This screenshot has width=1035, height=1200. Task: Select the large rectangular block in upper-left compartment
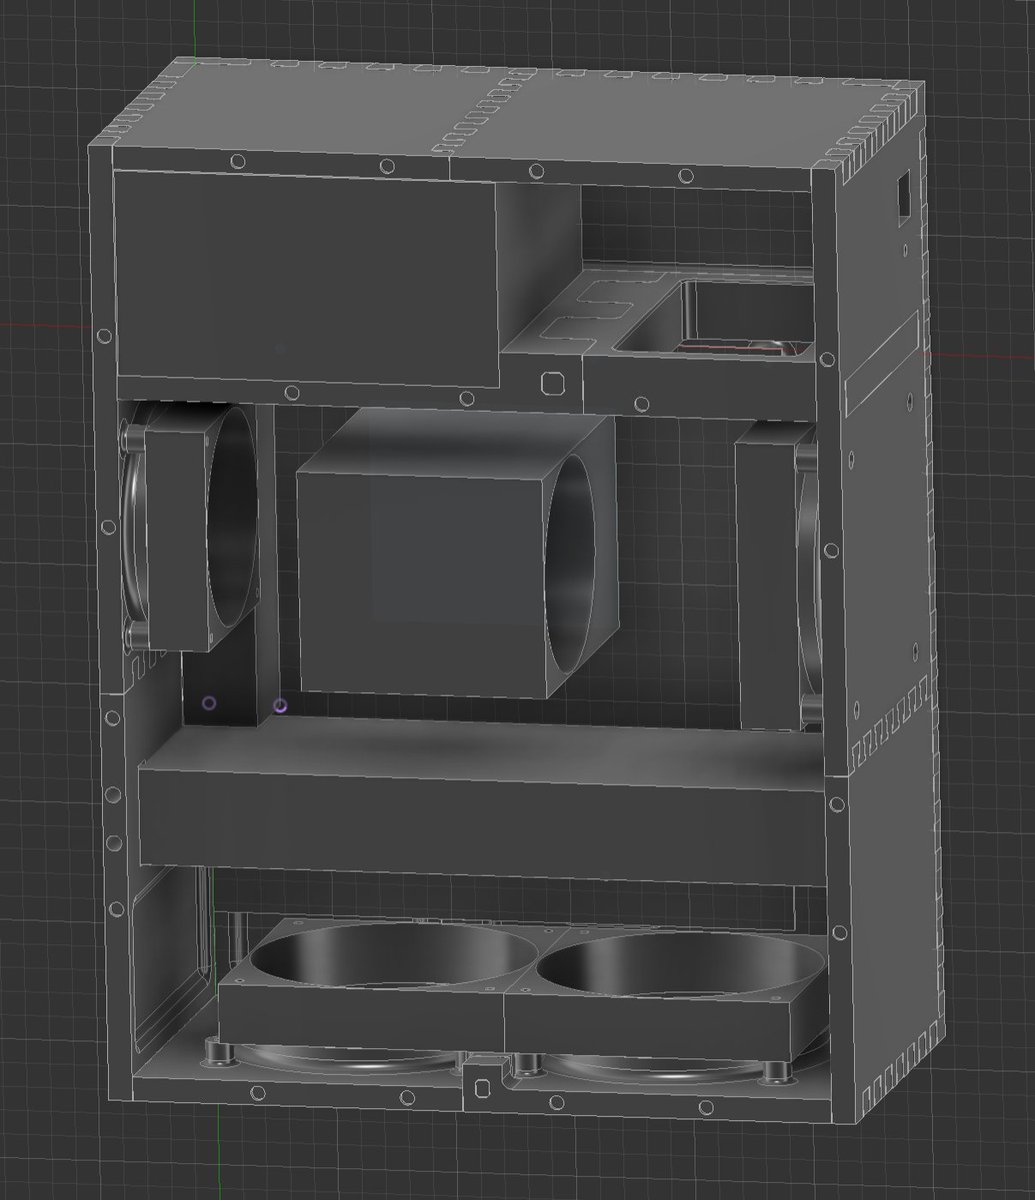click(306, 278)
